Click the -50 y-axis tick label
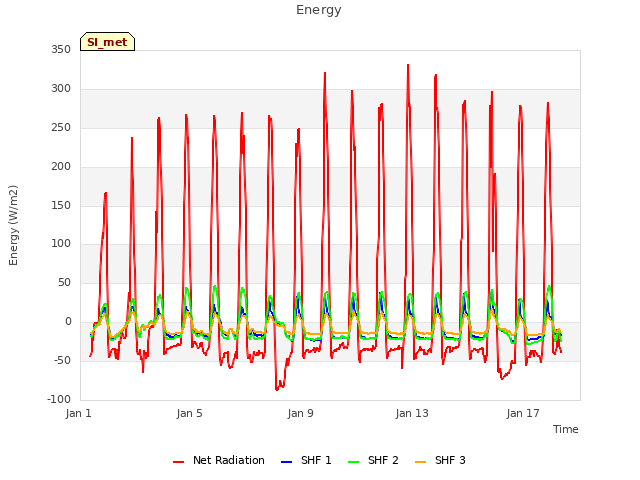The width and height of the screenshot is (640, 480). coord(62,360)
